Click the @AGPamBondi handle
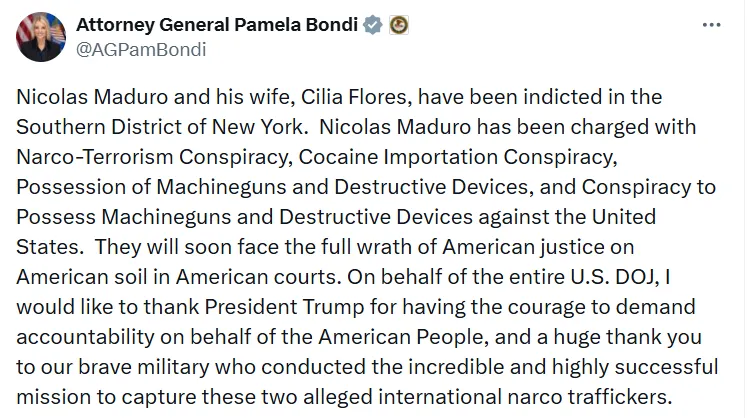750x418 pixels. [x=142, y=49]
